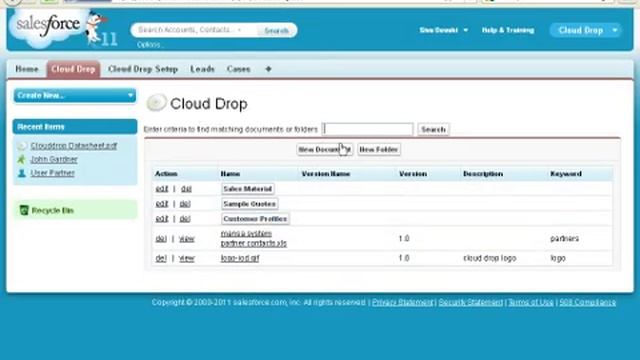Edit the Sample Quotes folder
This screenshot has width=640, height=360.
(162, 204)
